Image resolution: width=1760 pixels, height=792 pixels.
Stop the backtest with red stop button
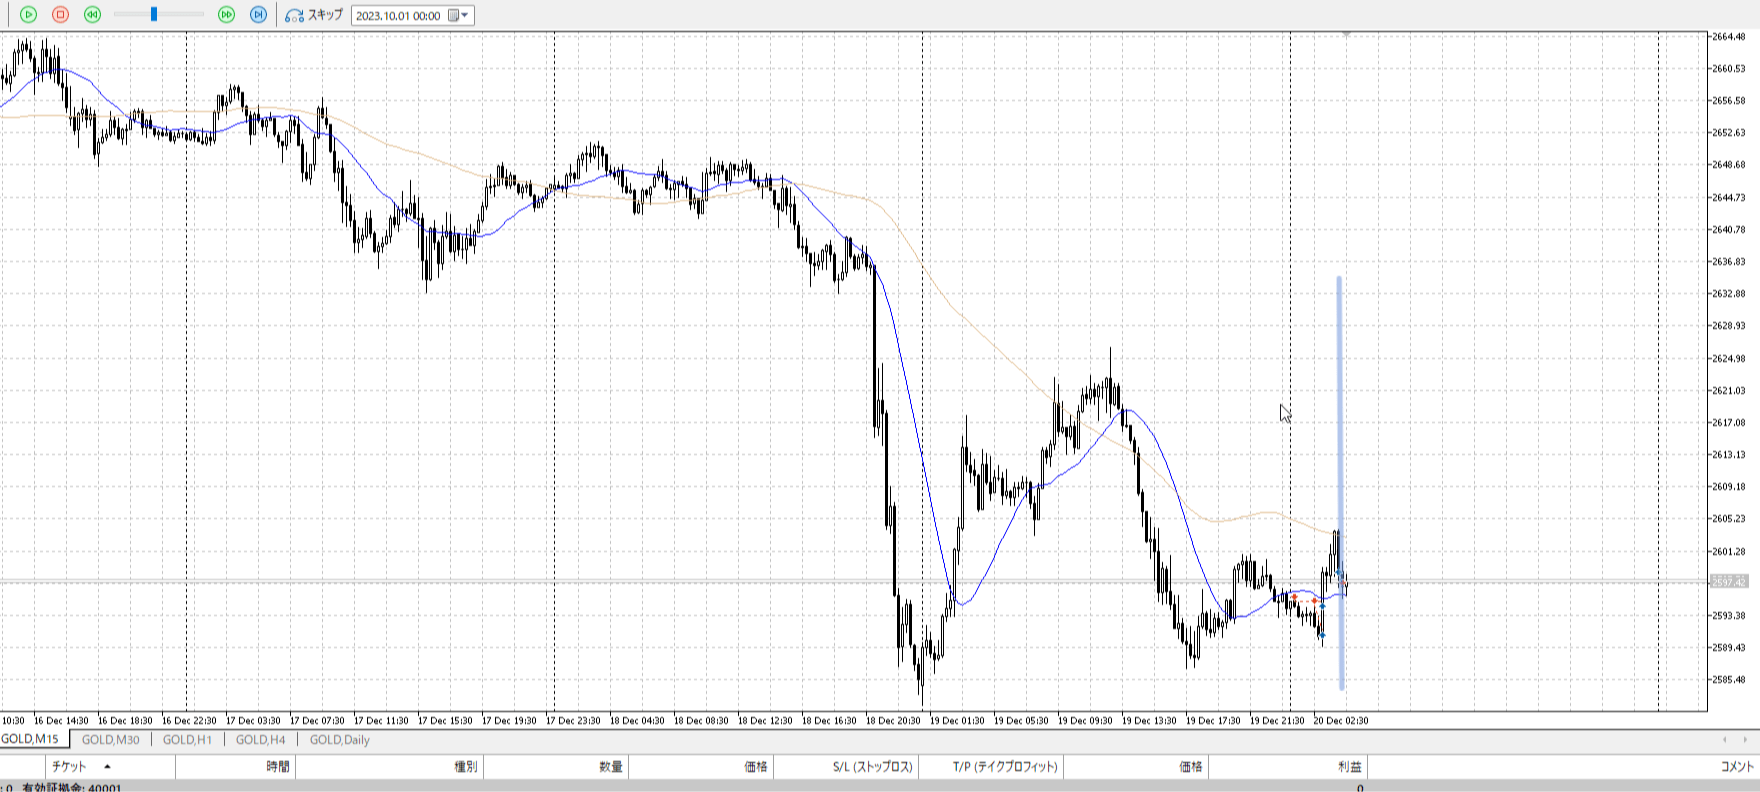60,15
